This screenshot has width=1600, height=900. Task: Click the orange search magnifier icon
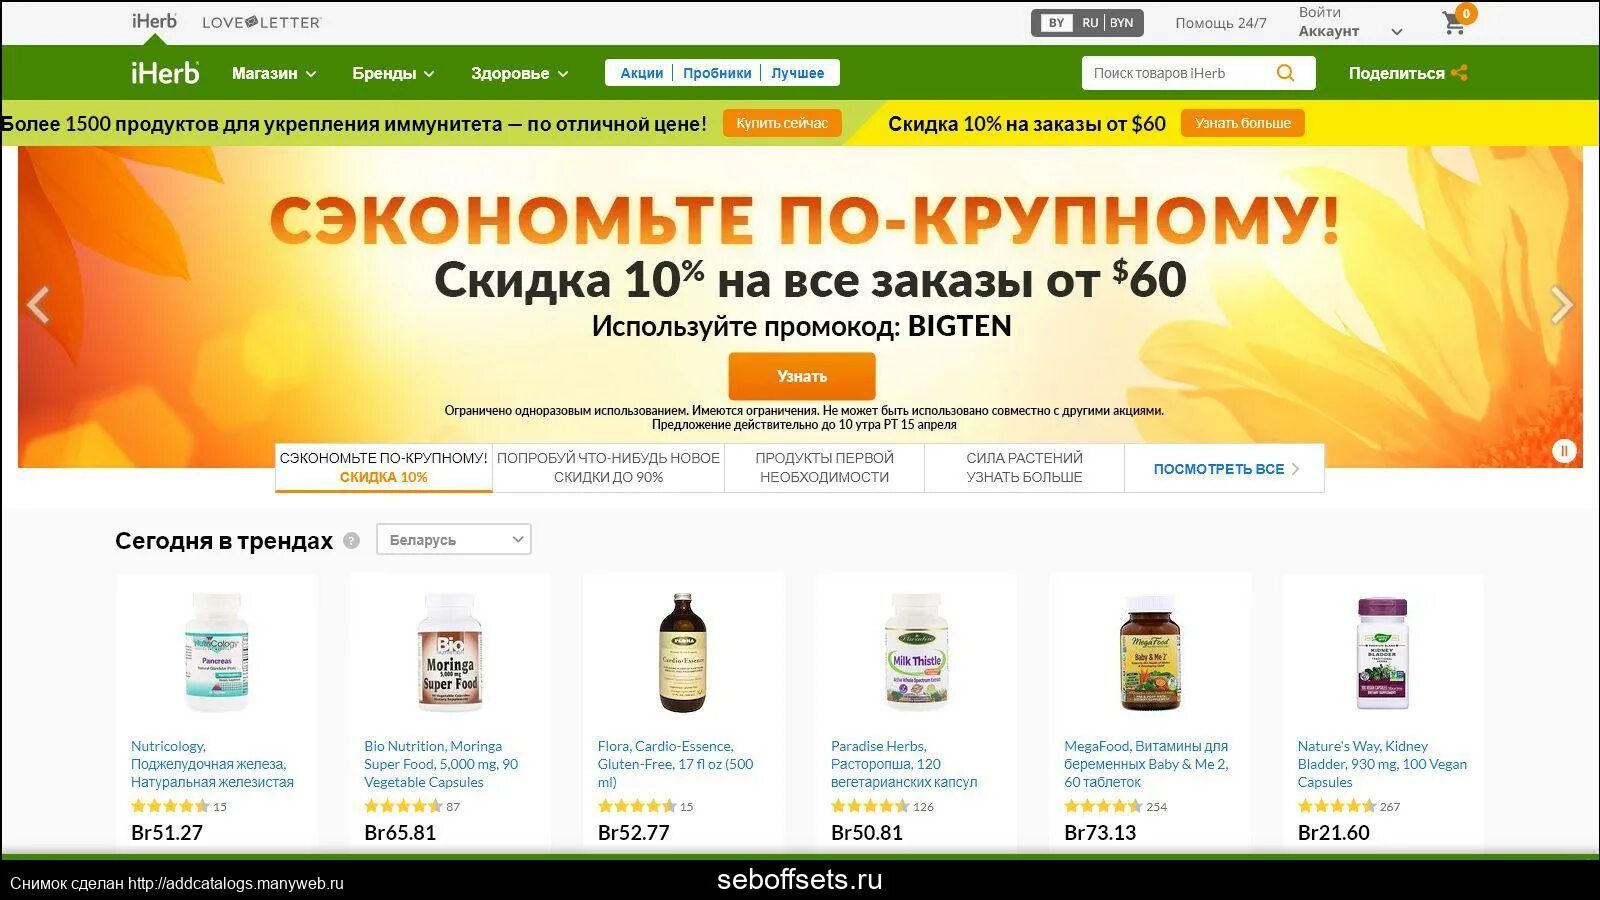click(x=1285, y=73)
